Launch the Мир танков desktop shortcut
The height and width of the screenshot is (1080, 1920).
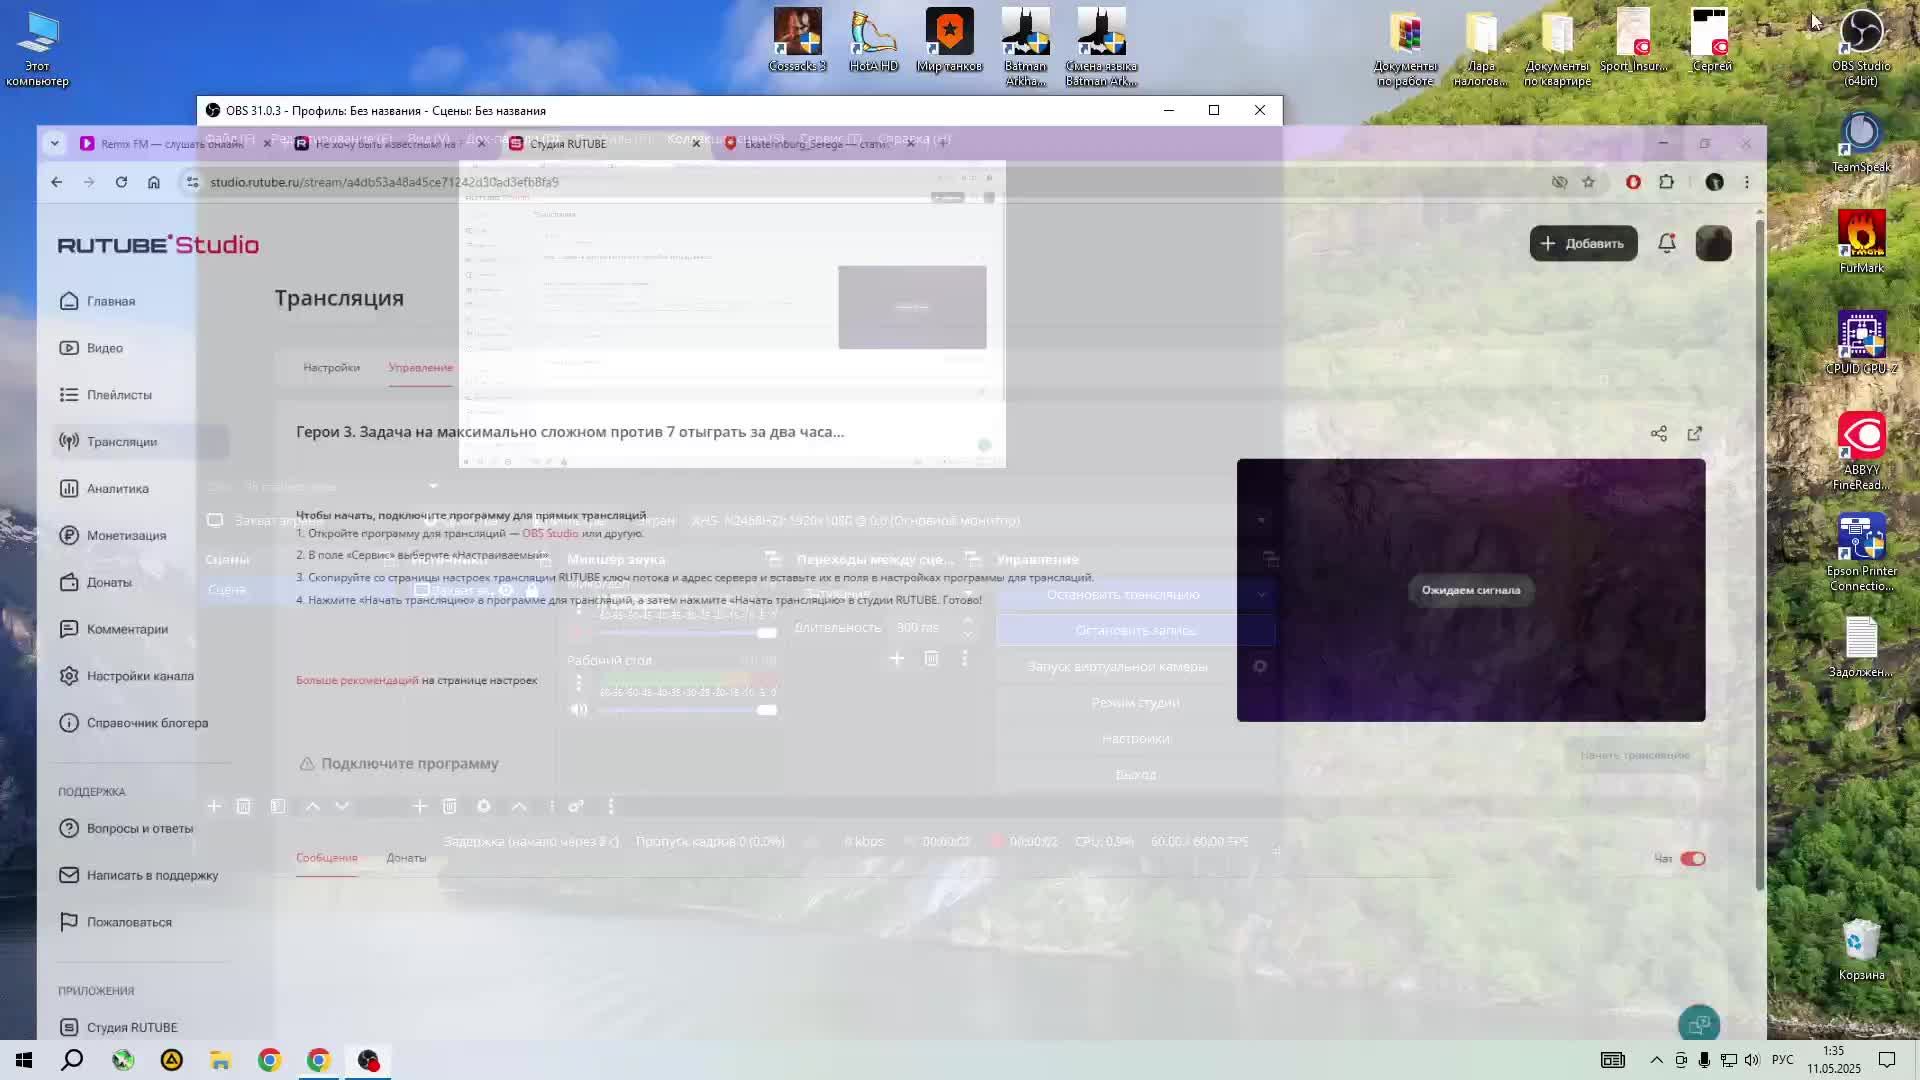click(x=949, y=40)
